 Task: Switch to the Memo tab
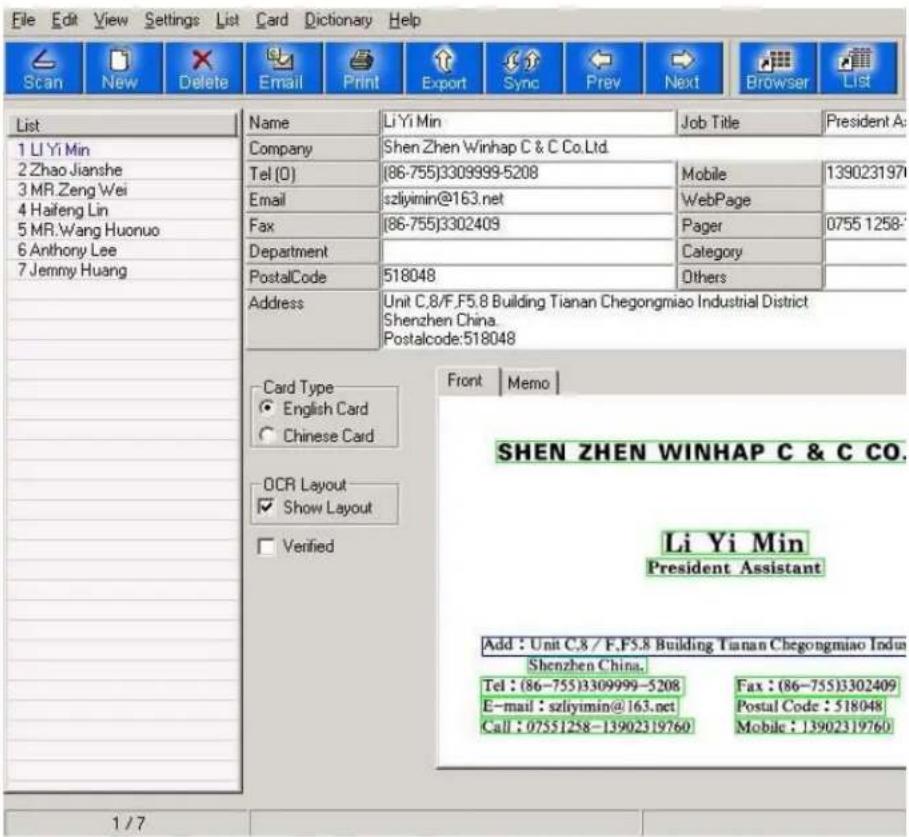coord(529,383)
